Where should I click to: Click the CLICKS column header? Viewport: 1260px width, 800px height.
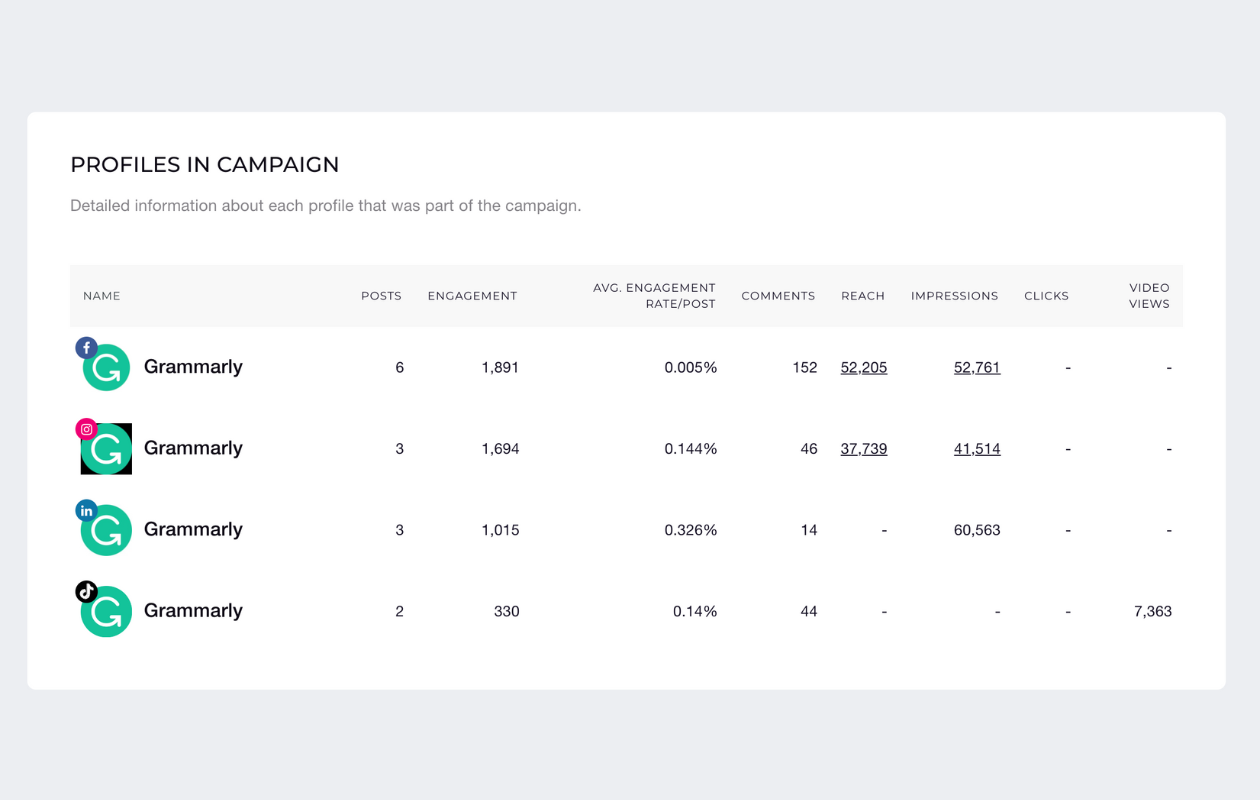[x=1046, y=296]
